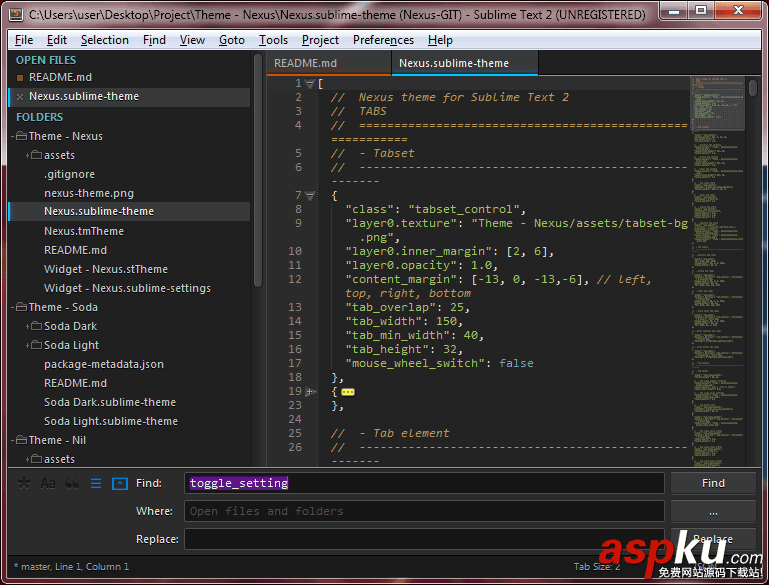The image size is (769, 585).
Task: Click the Theme - Nexus folder icon
Action: click(21, 136)
